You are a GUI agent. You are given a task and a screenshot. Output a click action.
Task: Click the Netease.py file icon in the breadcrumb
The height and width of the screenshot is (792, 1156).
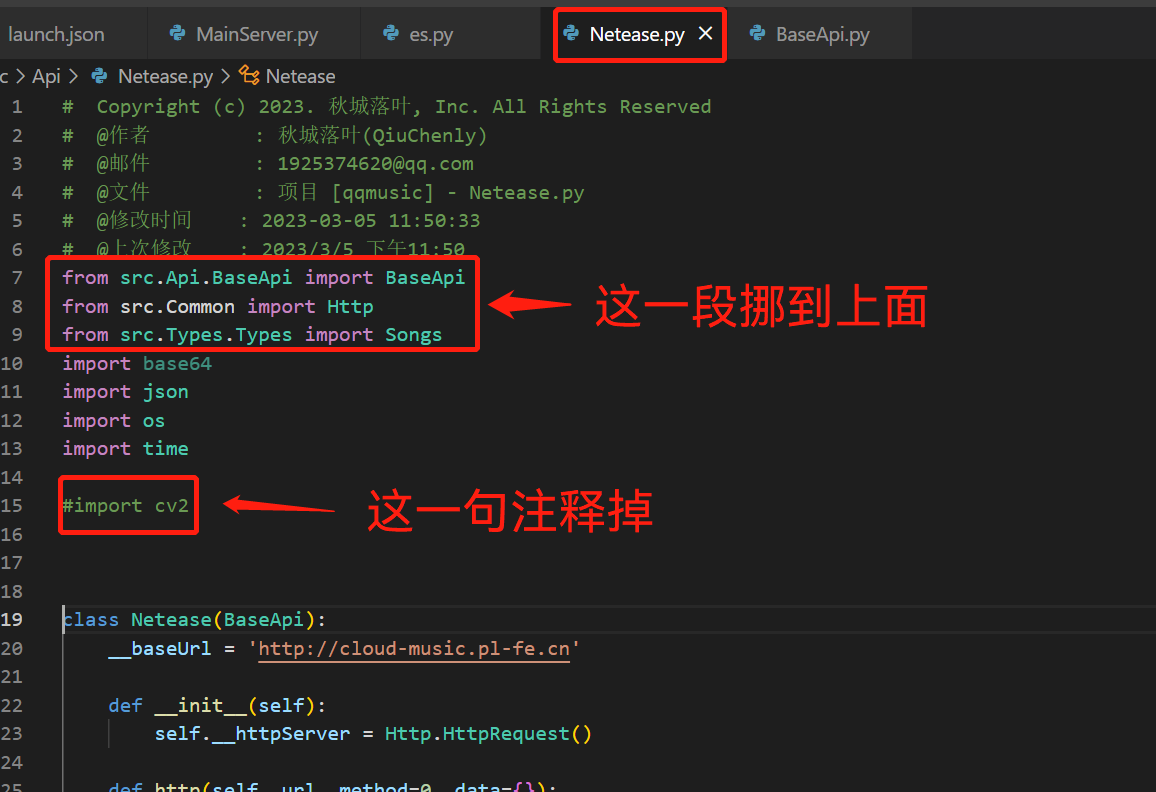(97, 76)
